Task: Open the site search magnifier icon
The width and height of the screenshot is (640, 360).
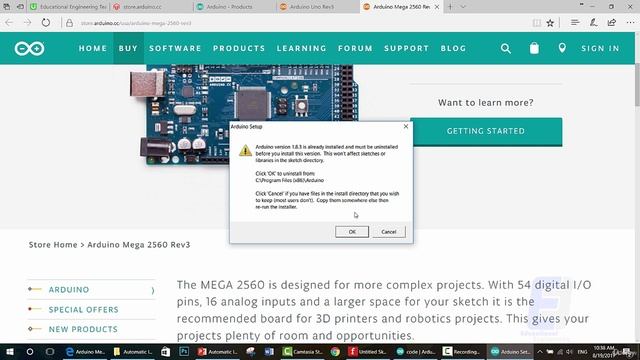Action: point(506,49)
